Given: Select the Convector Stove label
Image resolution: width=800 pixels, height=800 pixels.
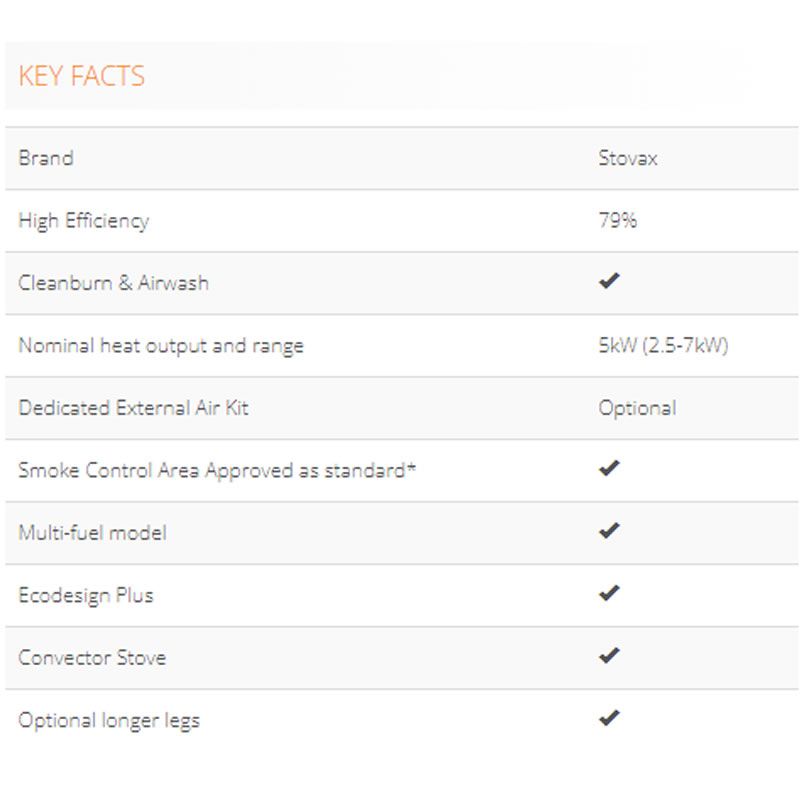Looking at the screenshot, I should [92, 658].
